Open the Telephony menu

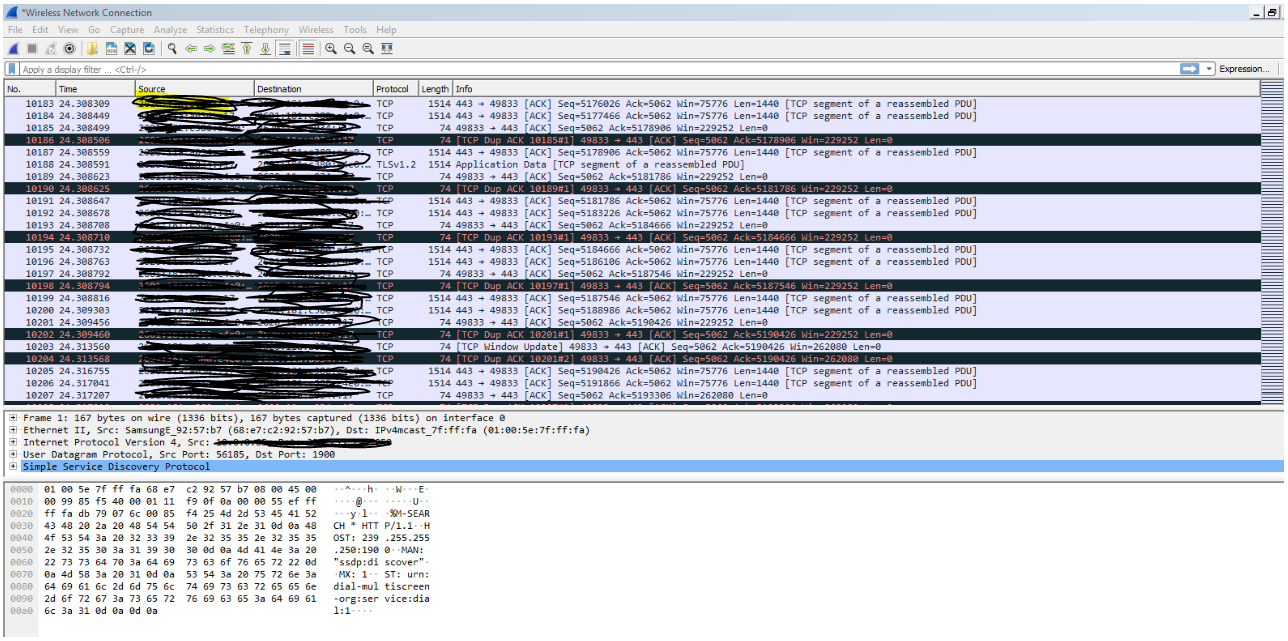pyautogui.click(x=266, y=30)
